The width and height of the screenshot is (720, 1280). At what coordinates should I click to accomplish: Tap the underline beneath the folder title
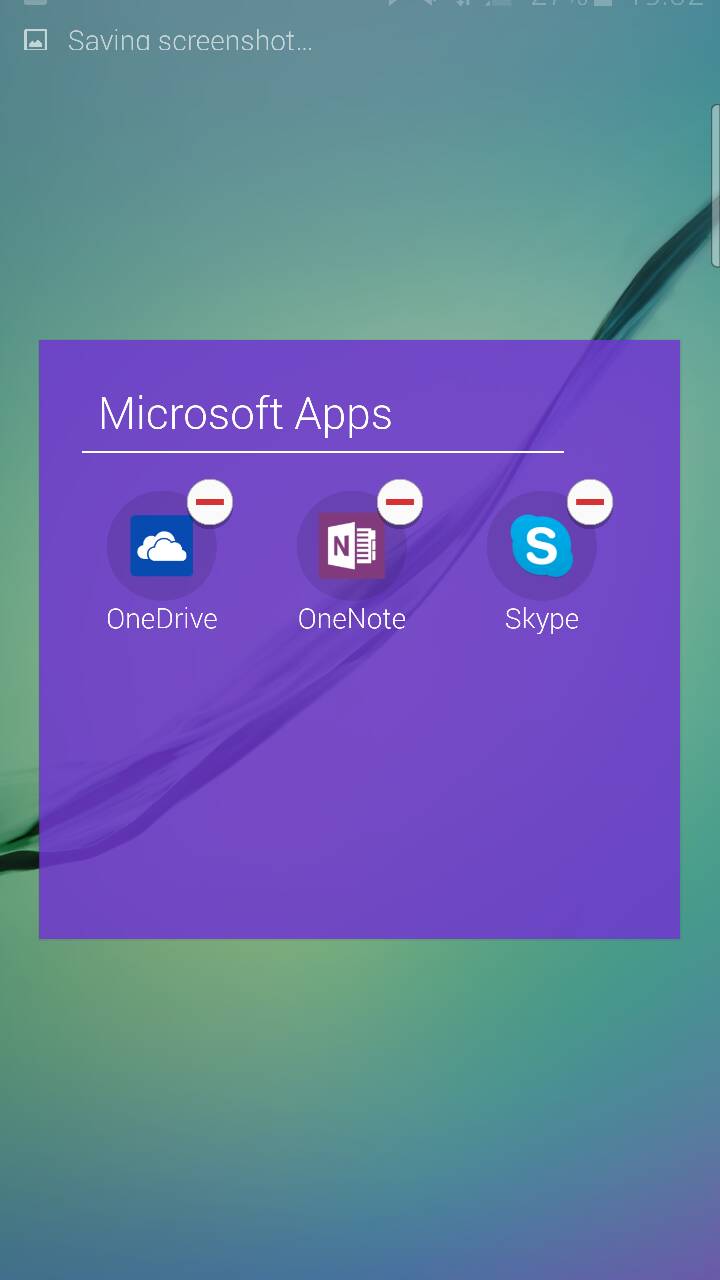322,452
